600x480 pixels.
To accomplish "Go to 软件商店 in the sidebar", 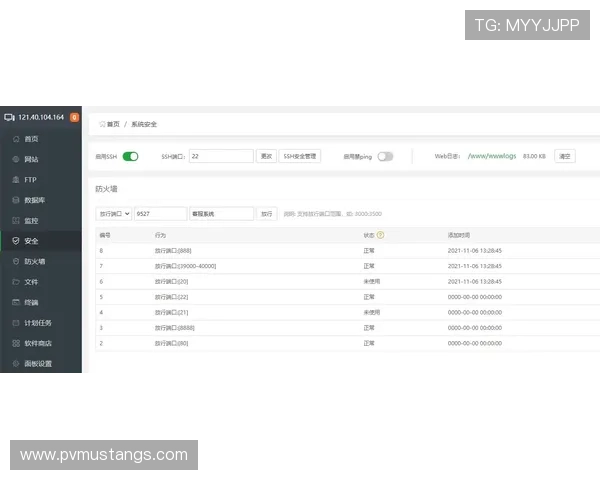I will click(x=38, y=343).
